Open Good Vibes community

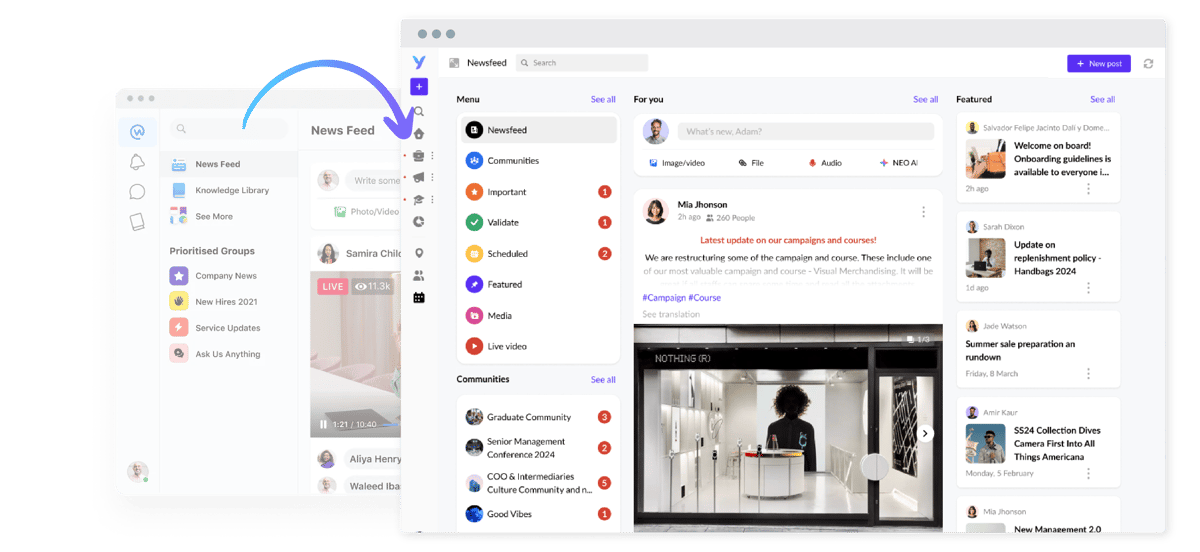click(x=539, y=514)
